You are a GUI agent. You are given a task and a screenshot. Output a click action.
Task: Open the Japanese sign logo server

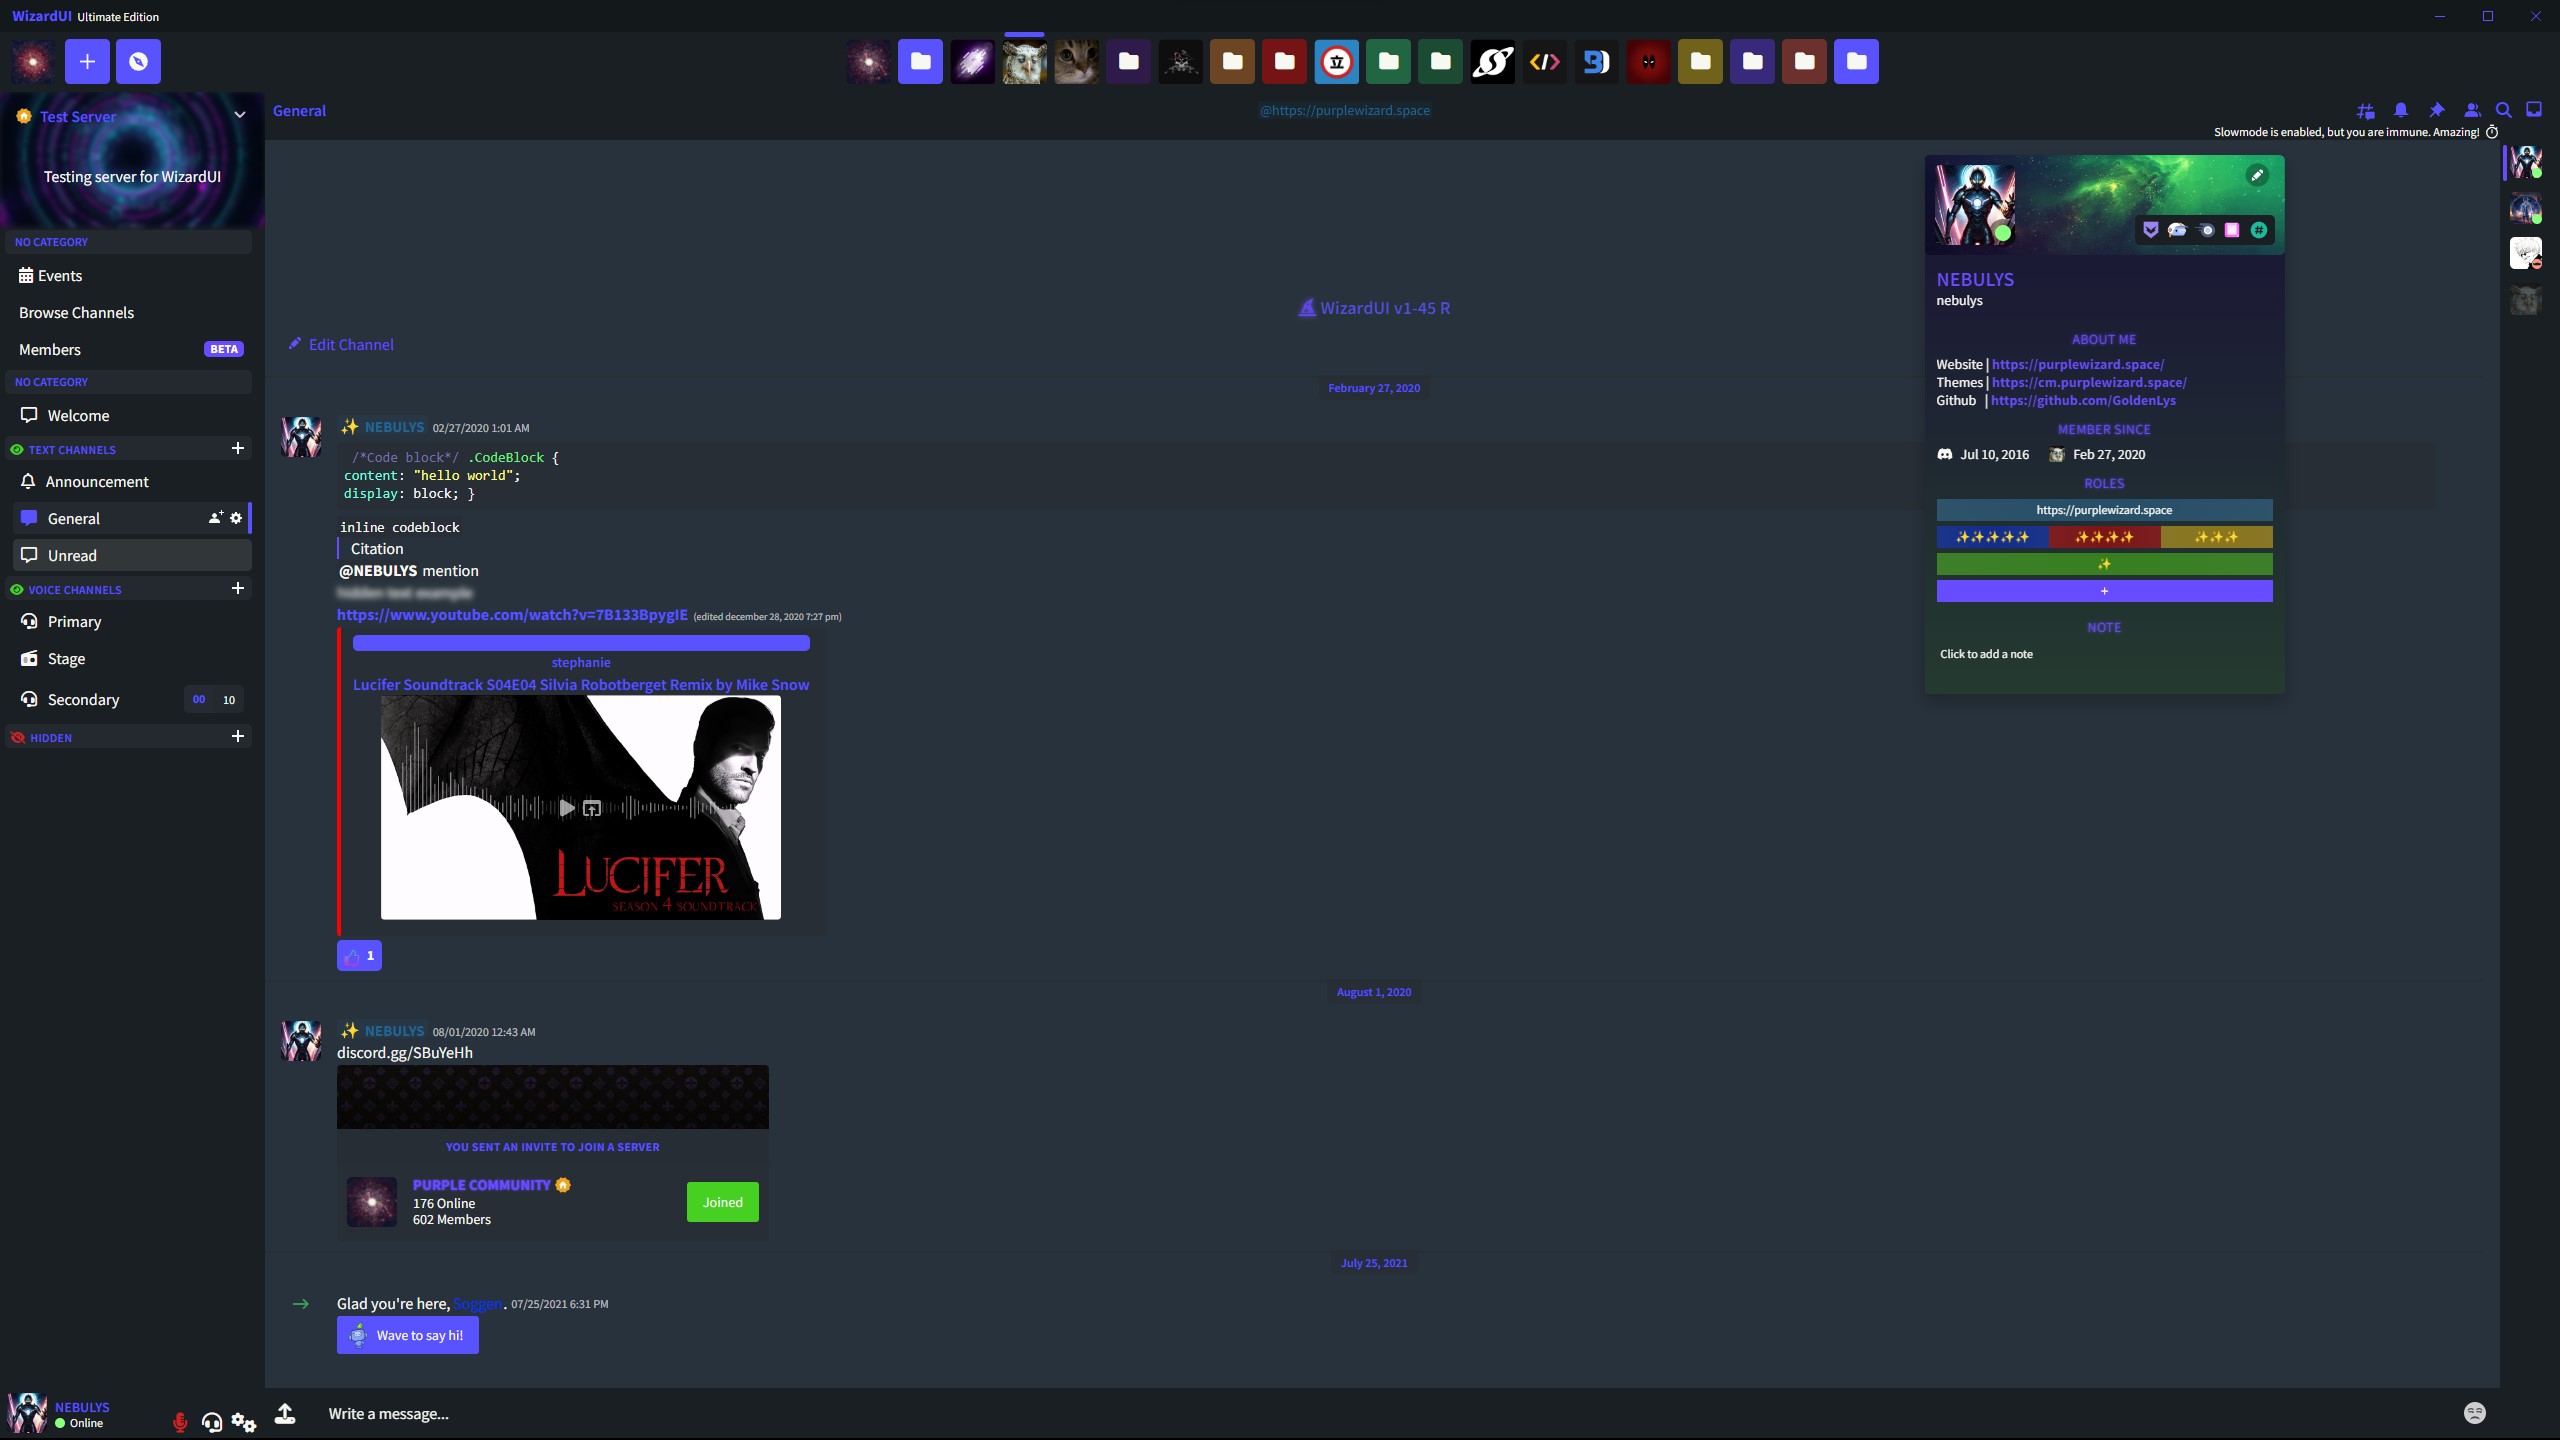pyautogui.click(x=1336, y=62)
